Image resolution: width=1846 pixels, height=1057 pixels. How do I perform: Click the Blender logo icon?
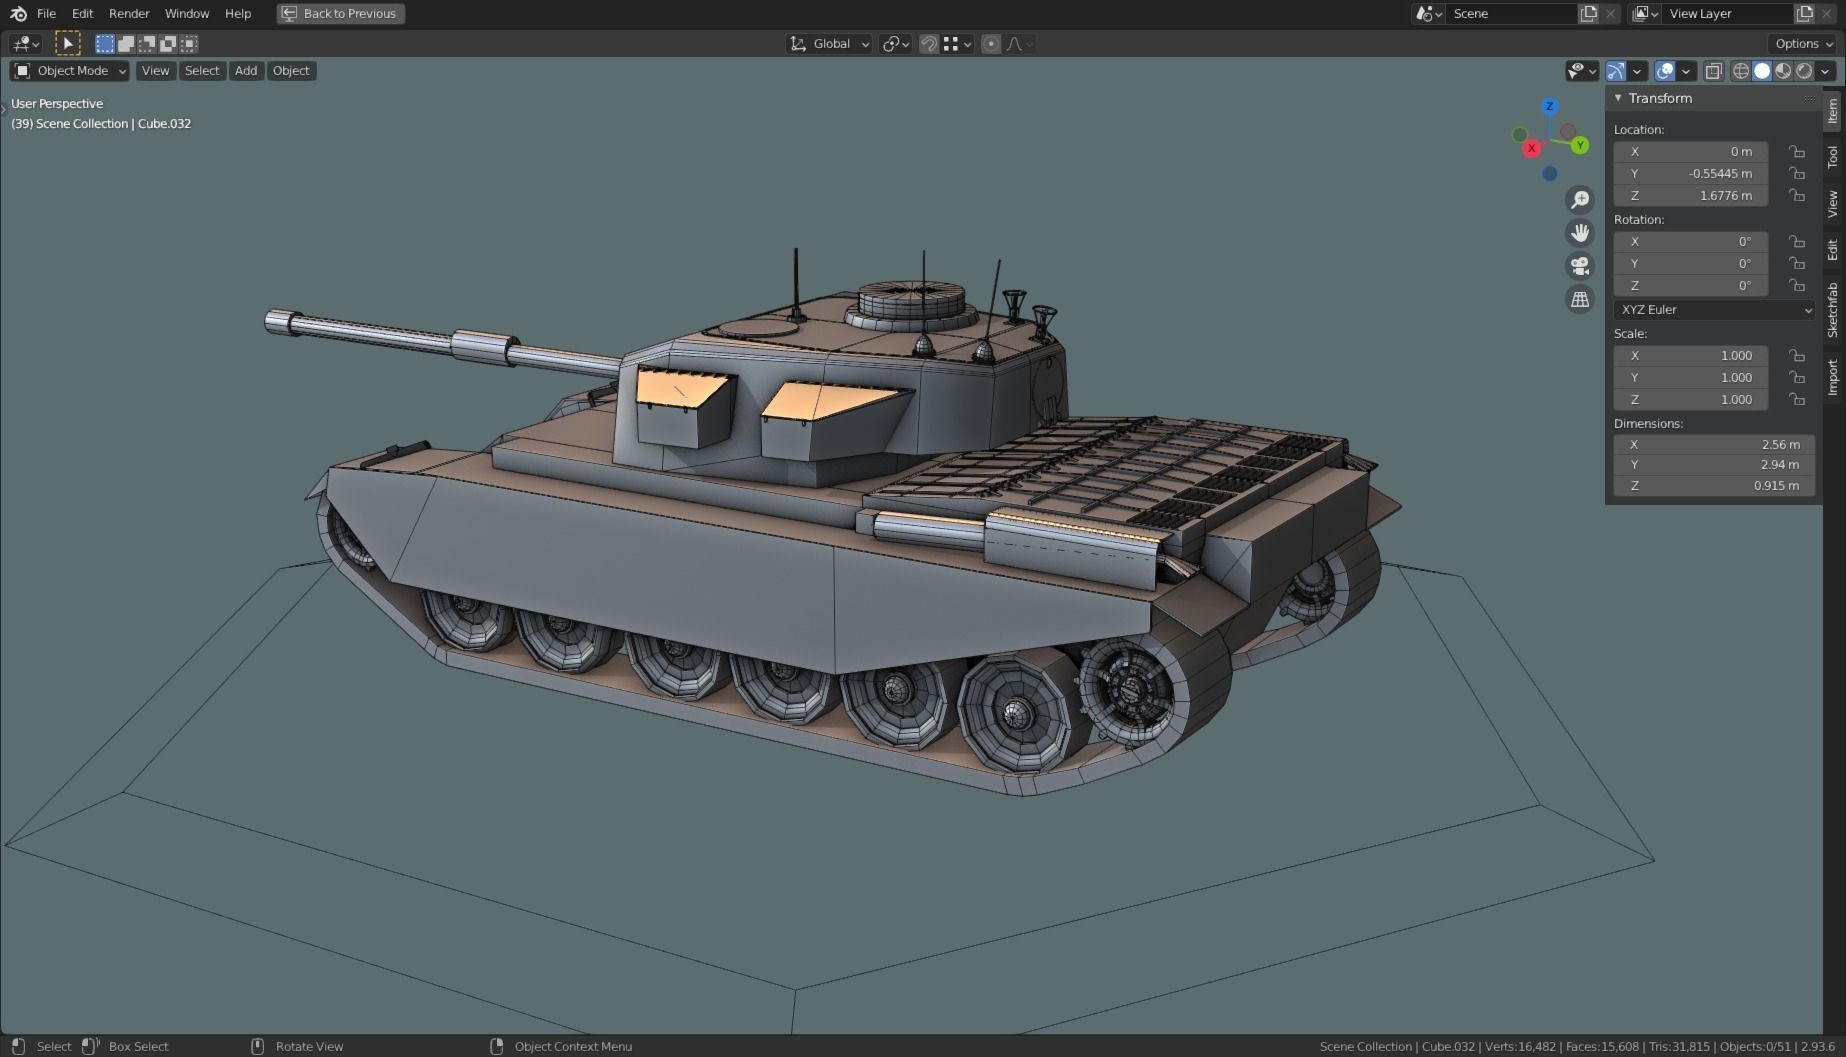tap(18, 14)
